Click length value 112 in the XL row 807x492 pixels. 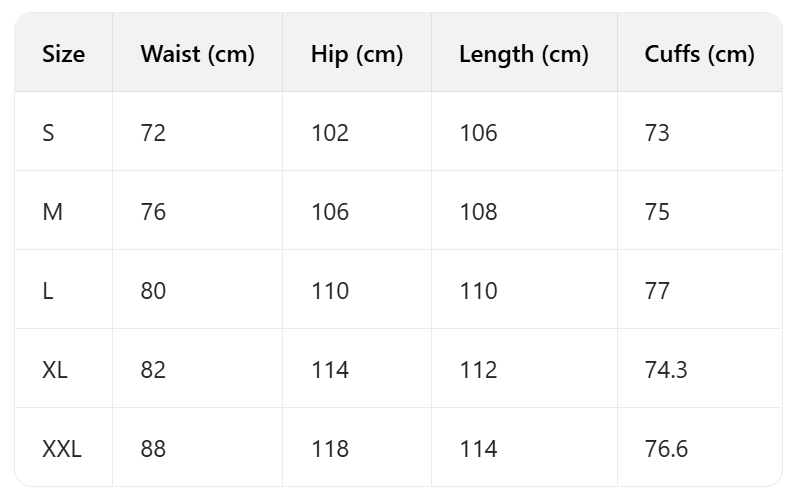point(478,370)
